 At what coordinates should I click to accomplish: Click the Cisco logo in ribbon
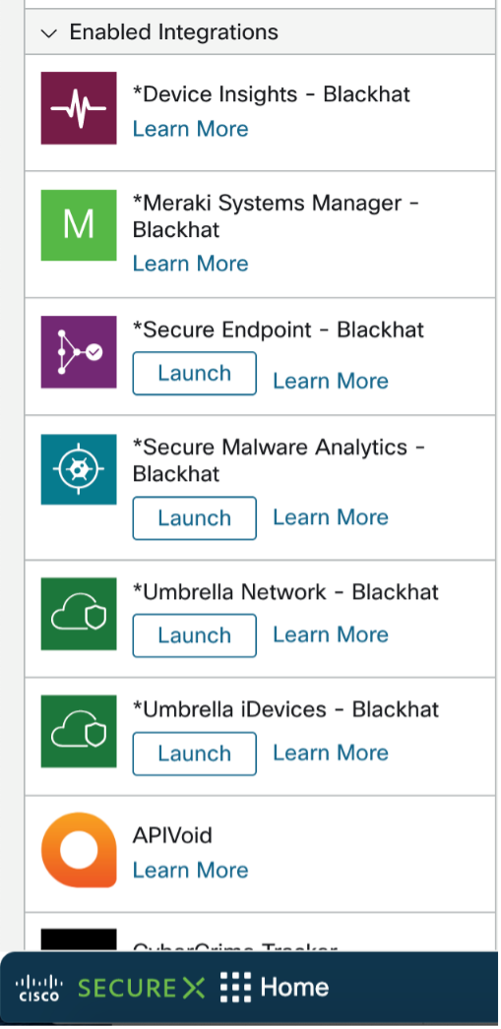[x=39, y=988]
